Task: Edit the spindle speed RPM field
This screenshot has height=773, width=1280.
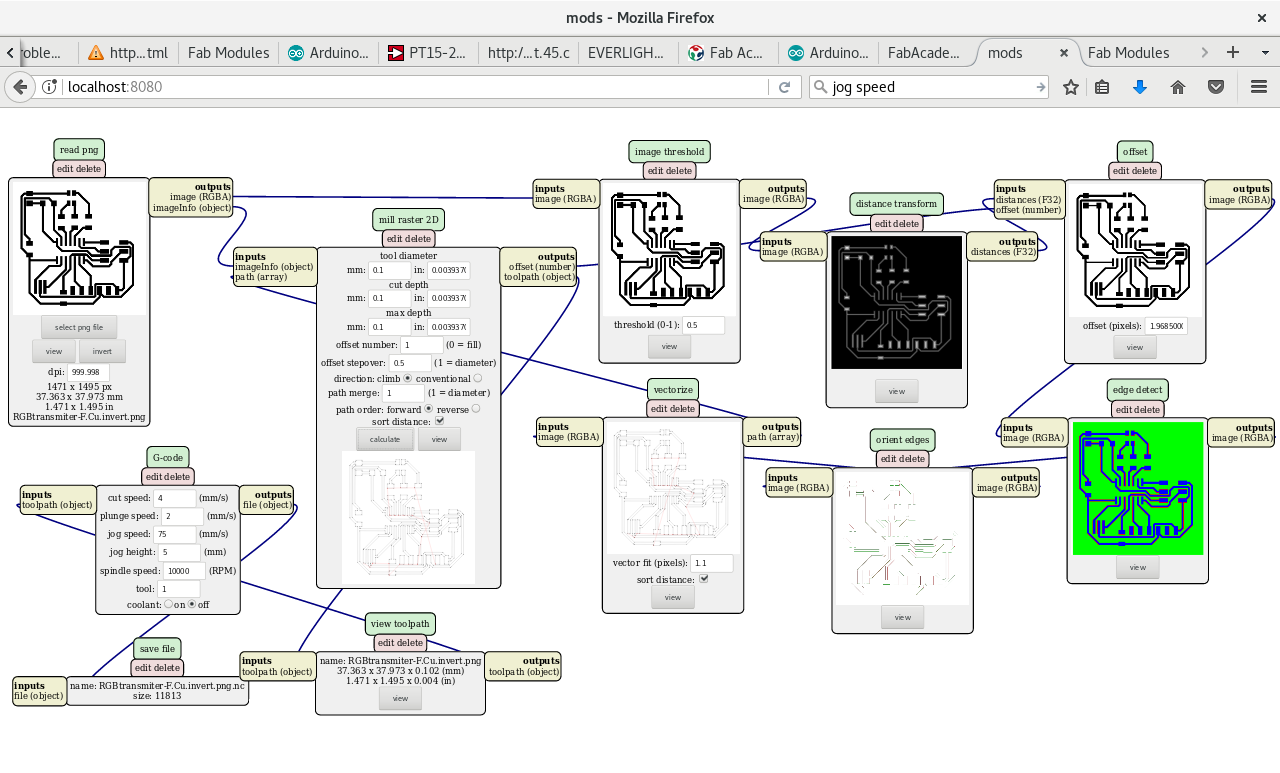Action: pos(183,571)
